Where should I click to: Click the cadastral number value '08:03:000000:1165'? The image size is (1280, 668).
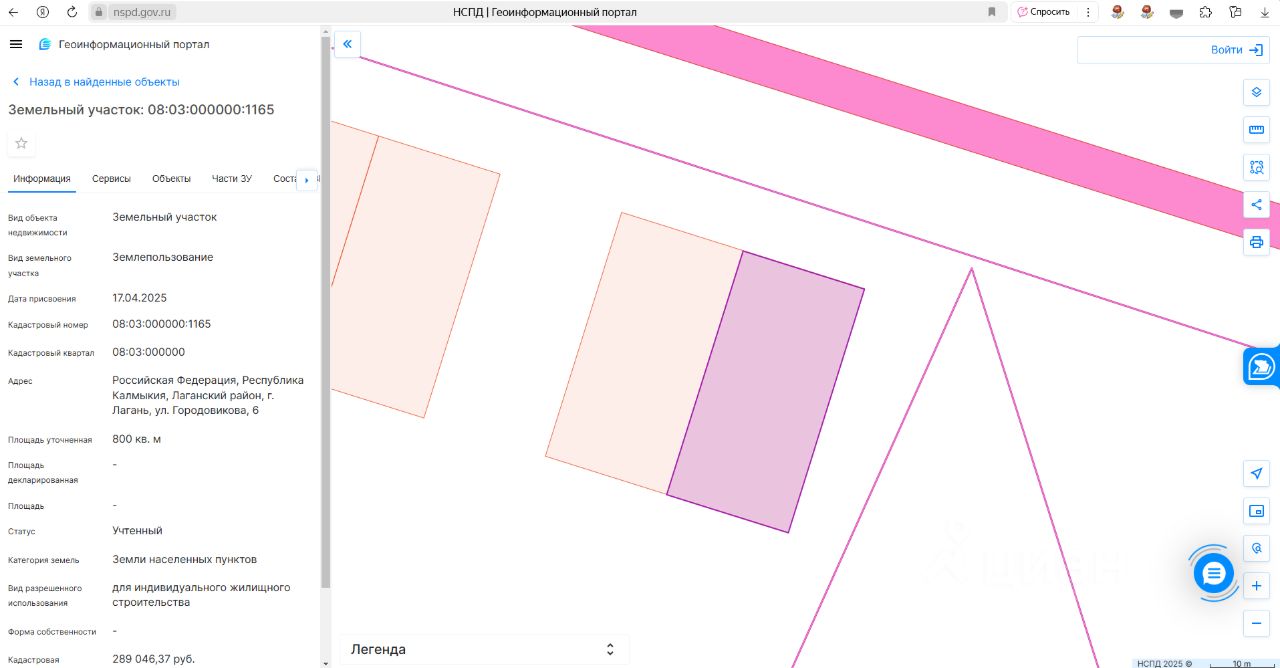pyautogui.click(x=162, y=324)
